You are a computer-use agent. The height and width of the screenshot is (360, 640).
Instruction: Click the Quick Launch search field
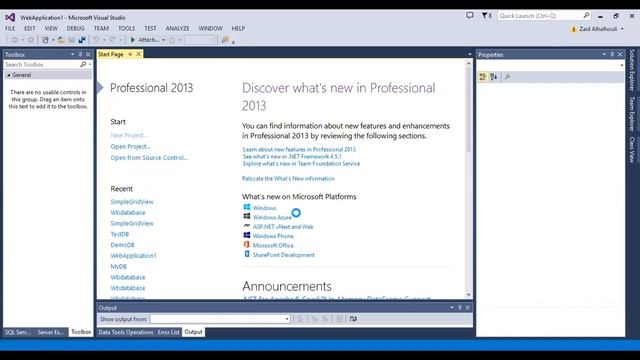[x=540, y=16]
